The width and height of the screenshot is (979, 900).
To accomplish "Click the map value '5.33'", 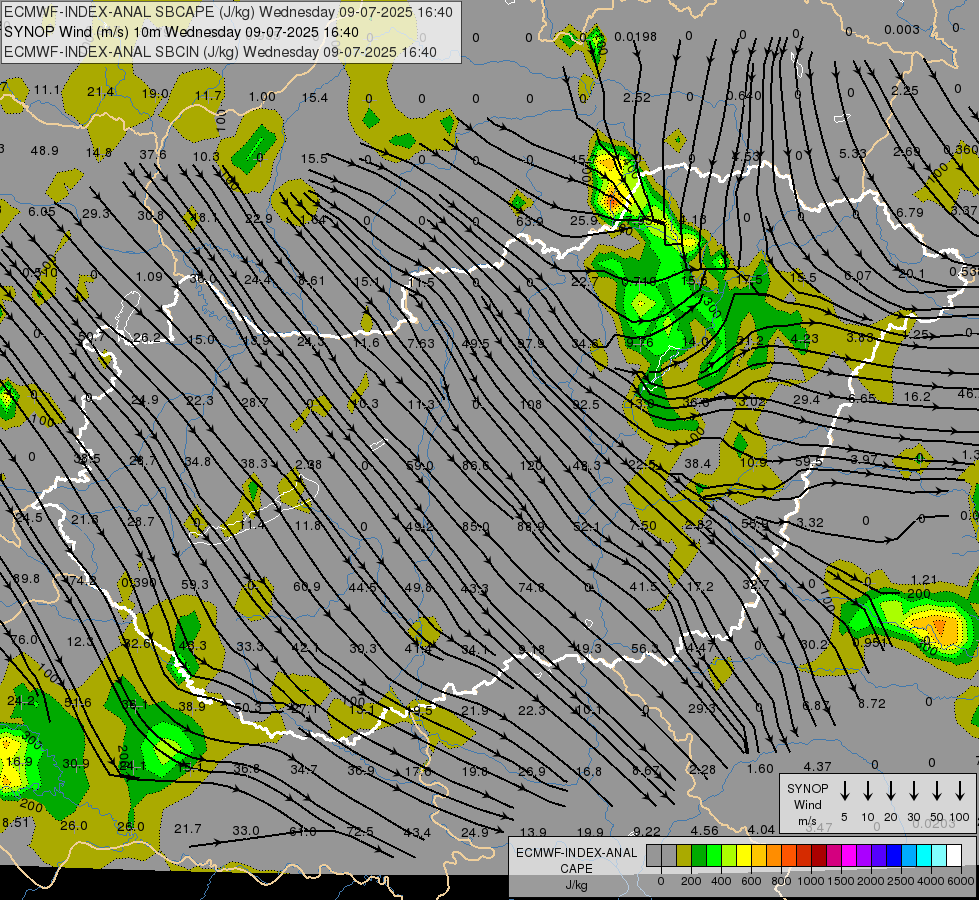I will (x=852, y=154).
